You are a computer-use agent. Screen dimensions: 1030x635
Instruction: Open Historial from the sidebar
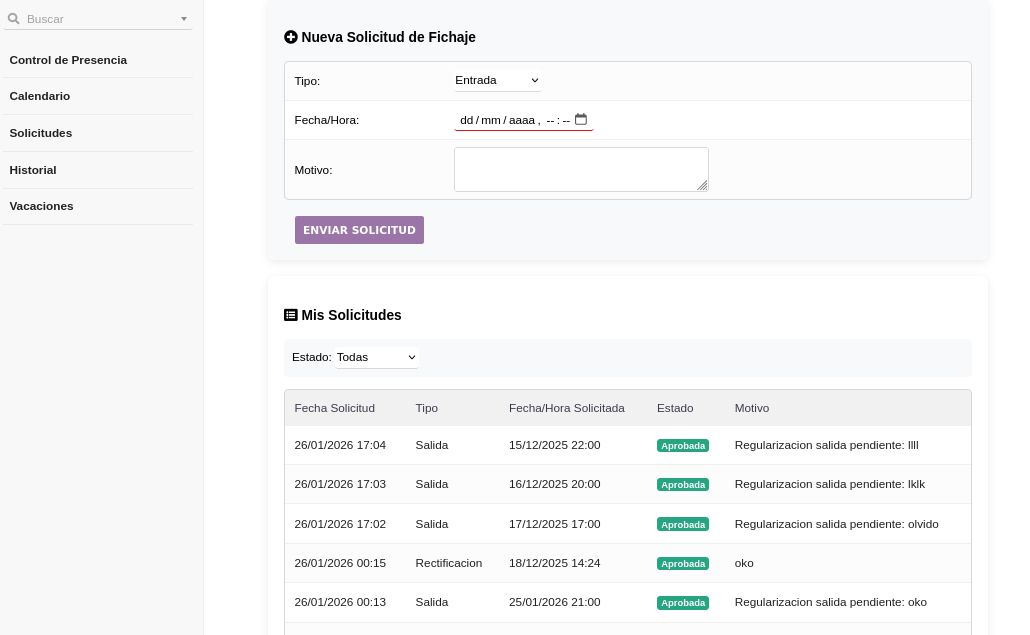pyautogui.click(x=33, y=170)
